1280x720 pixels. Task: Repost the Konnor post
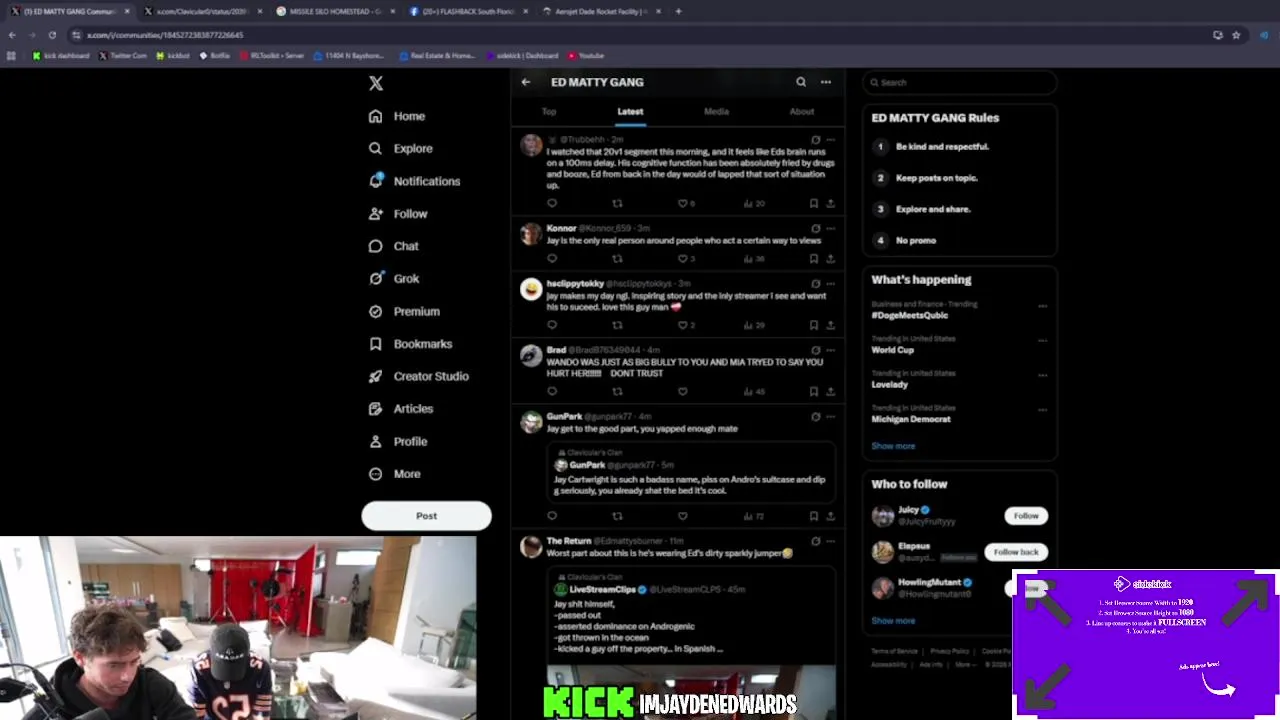pos(617,258)
